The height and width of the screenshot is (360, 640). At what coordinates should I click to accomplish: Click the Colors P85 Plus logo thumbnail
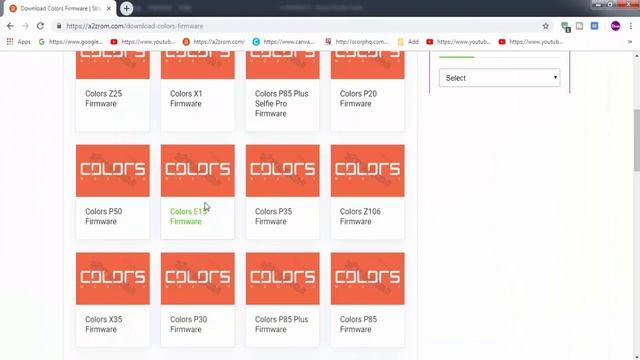coord(282,278)
